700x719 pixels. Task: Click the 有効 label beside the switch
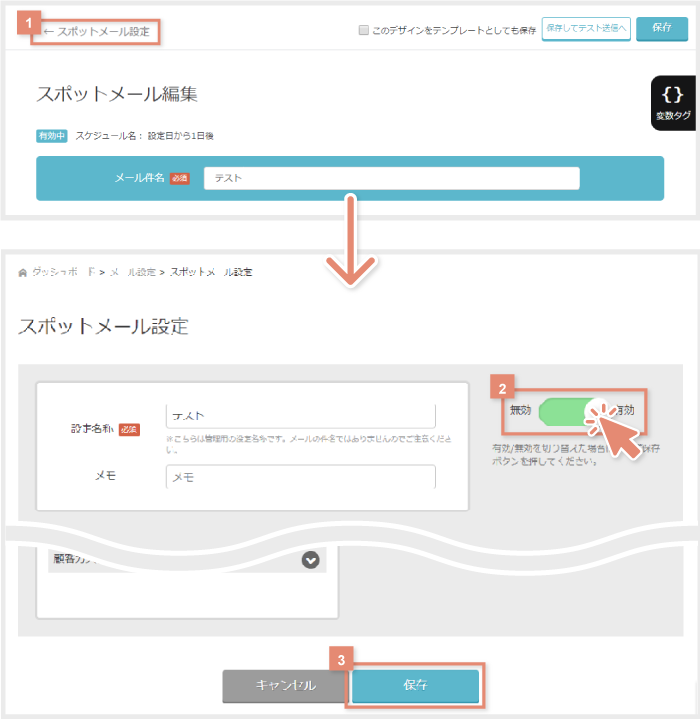(625, 409)
